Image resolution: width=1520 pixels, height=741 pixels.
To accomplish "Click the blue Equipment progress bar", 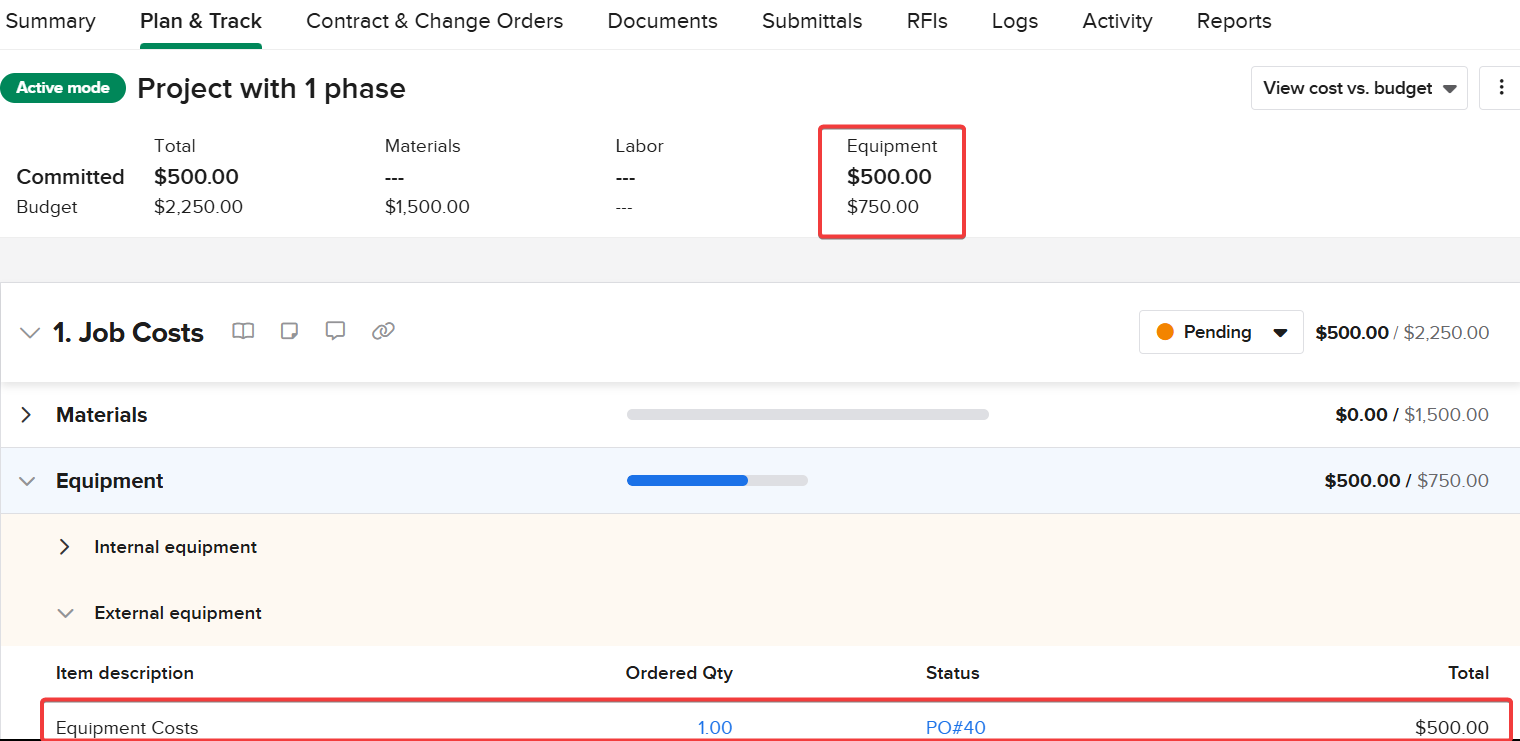I will (688, 481).
